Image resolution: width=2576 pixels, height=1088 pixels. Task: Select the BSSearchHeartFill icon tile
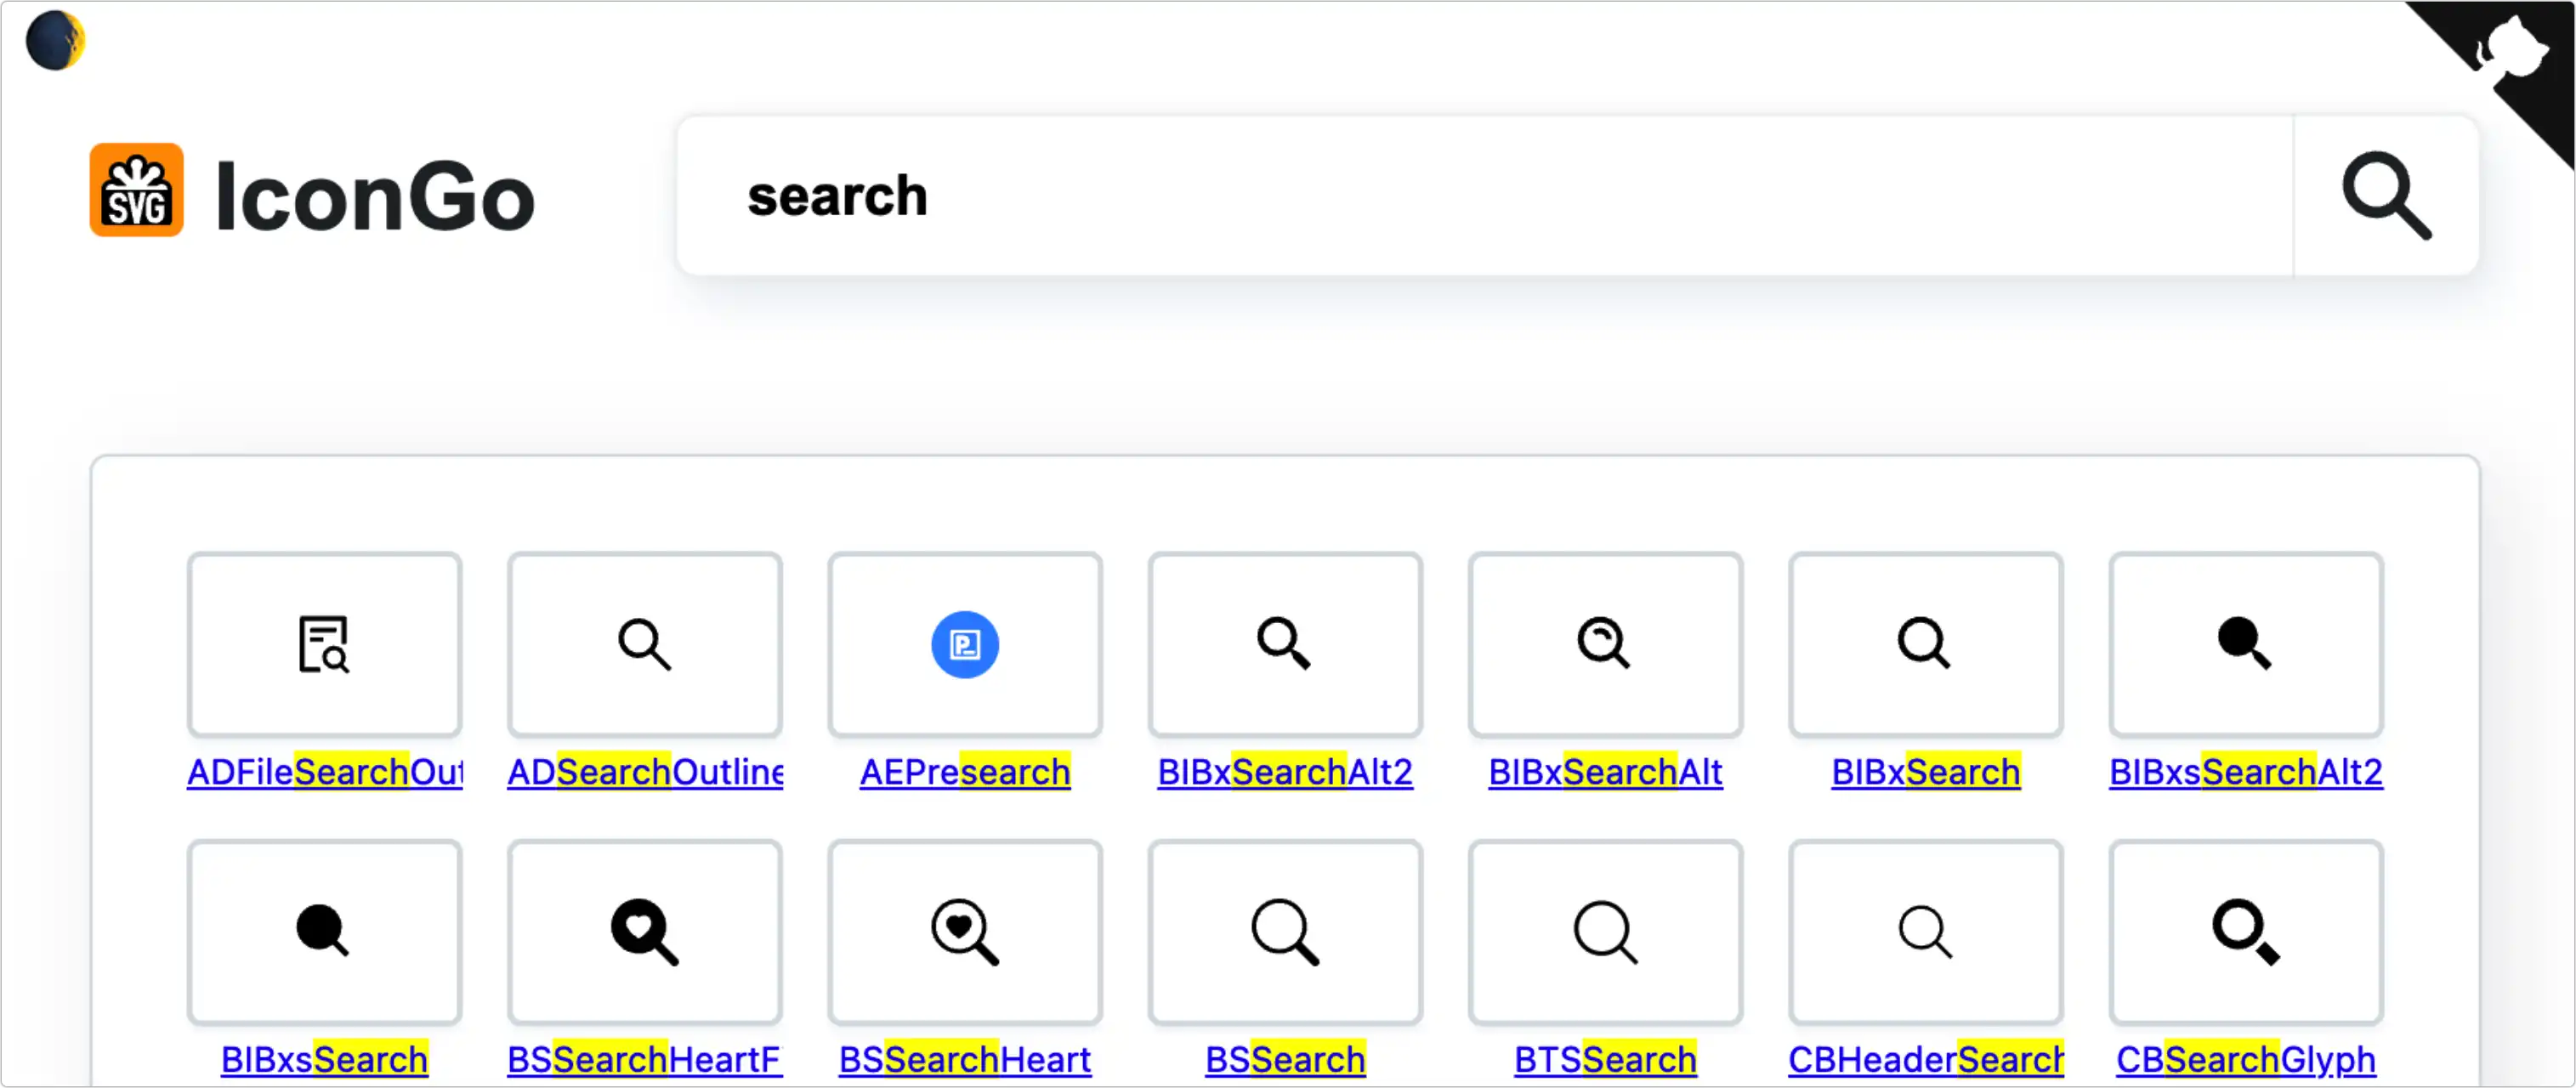point(645,932)
